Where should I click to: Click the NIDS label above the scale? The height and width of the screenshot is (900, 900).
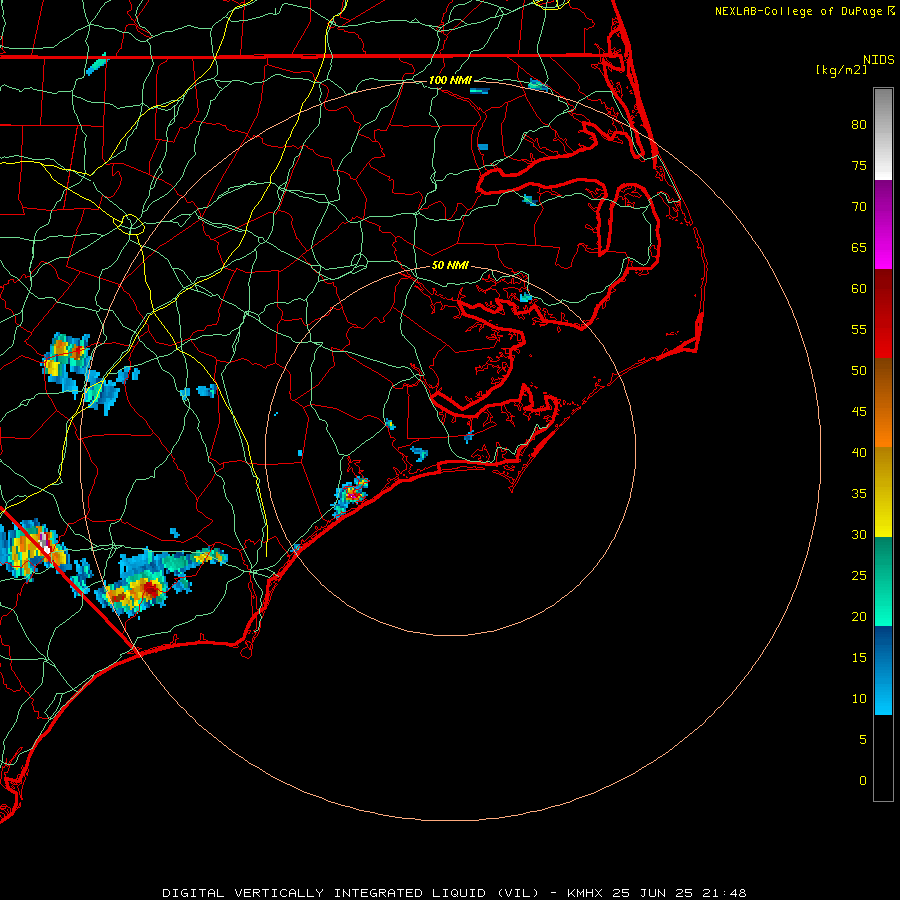[878, 60]
